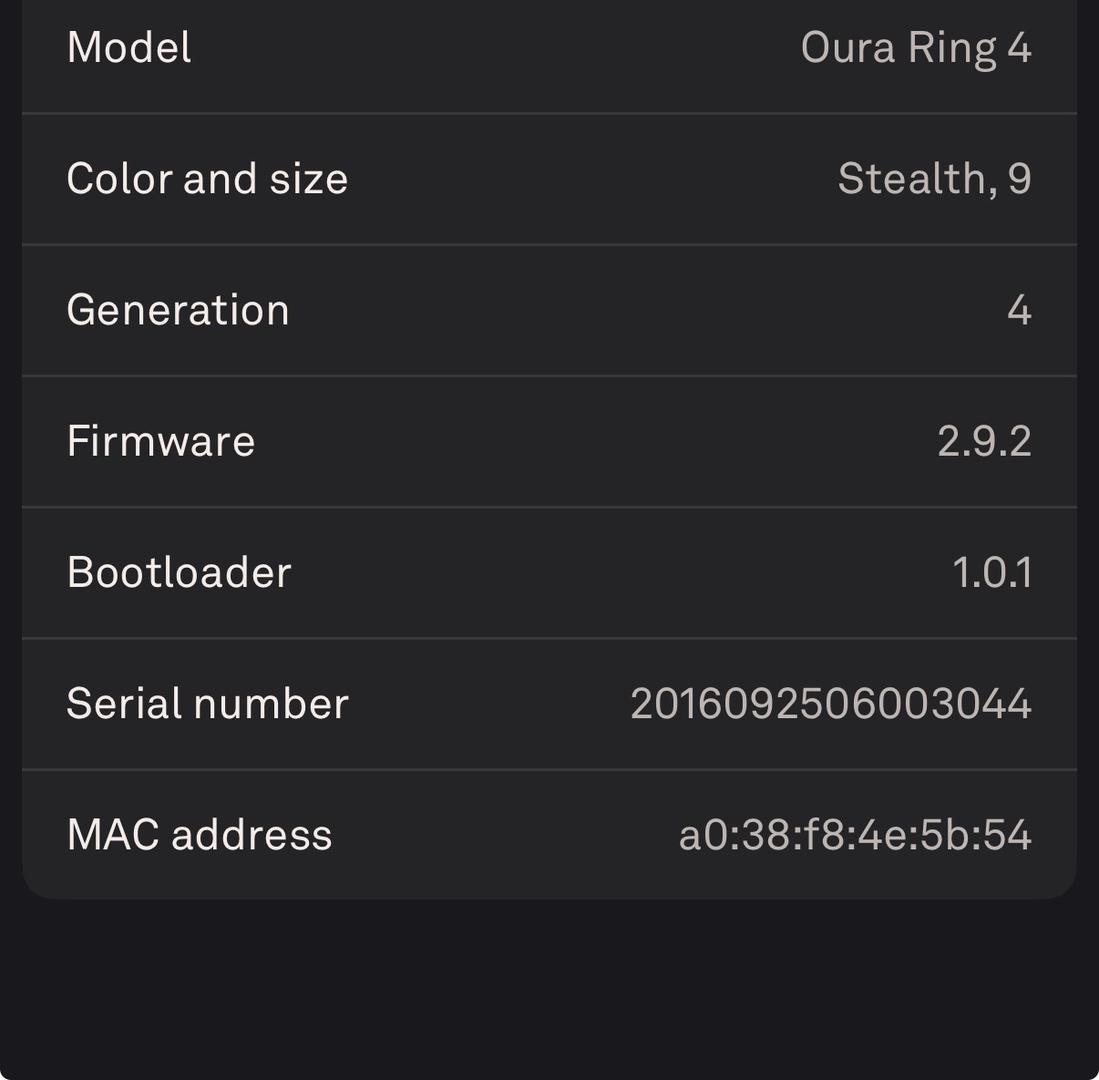Select the MAC address a0:38:f8:4e:5b:54
This screenshot has height=1080, width=1099.
click(x=854, y=834)
